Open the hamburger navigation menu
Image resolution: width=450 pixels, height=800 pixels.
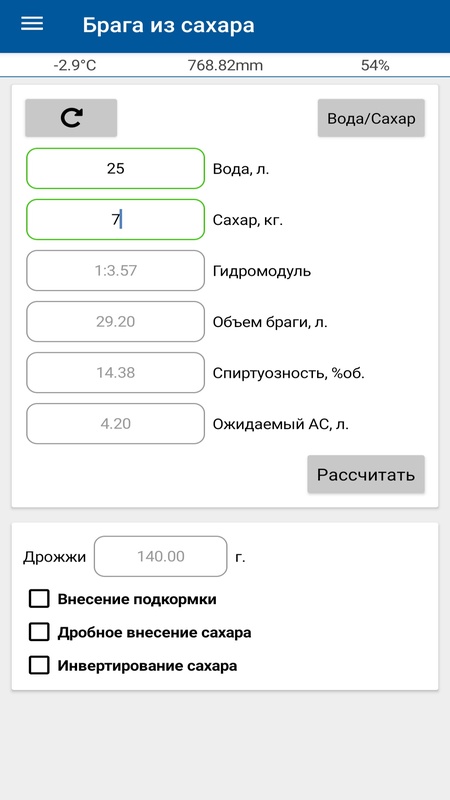32,24
